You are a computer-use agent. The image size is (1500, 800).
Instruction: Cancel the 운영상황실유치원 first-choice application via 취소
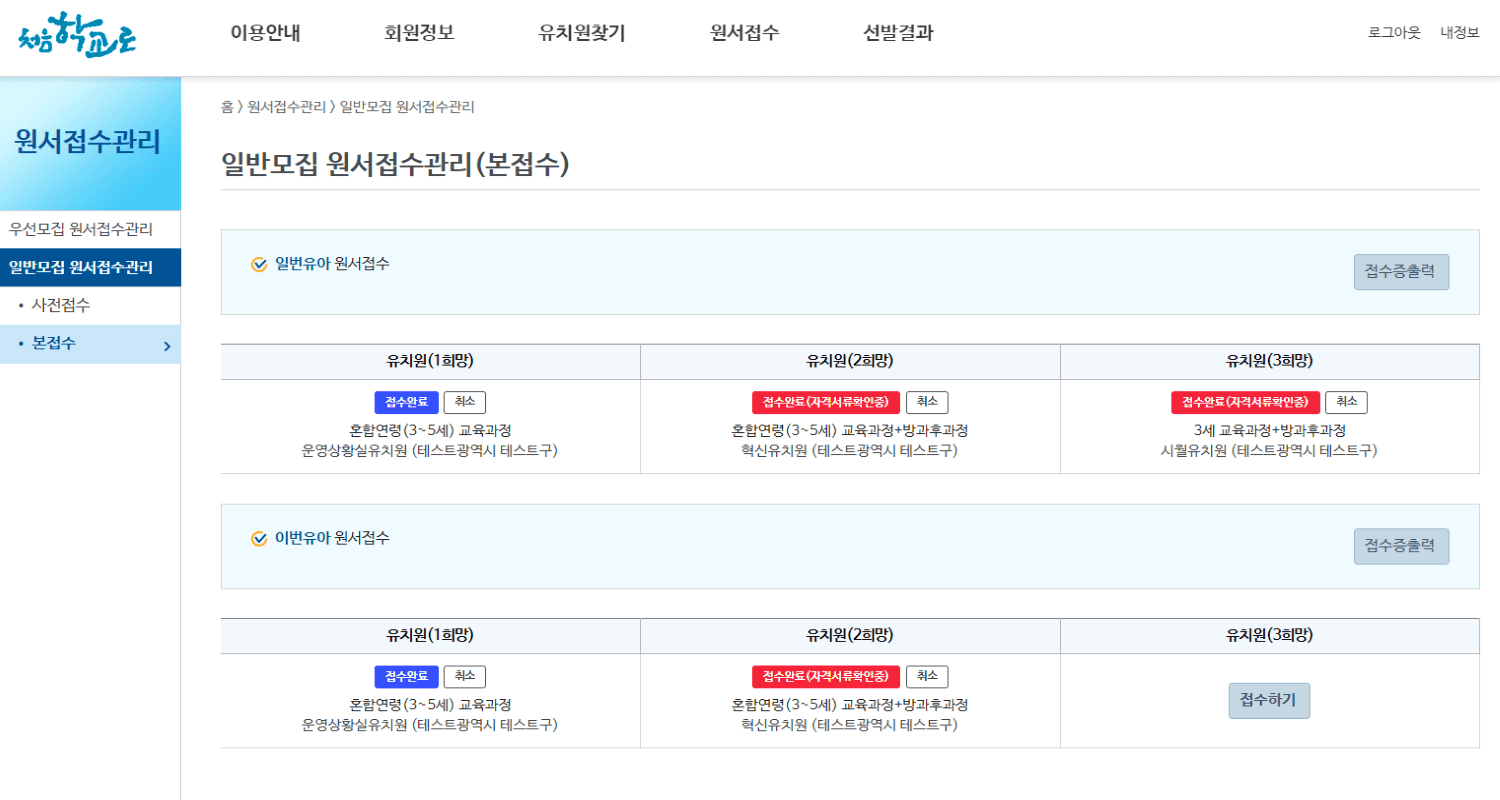coord(463,402)
